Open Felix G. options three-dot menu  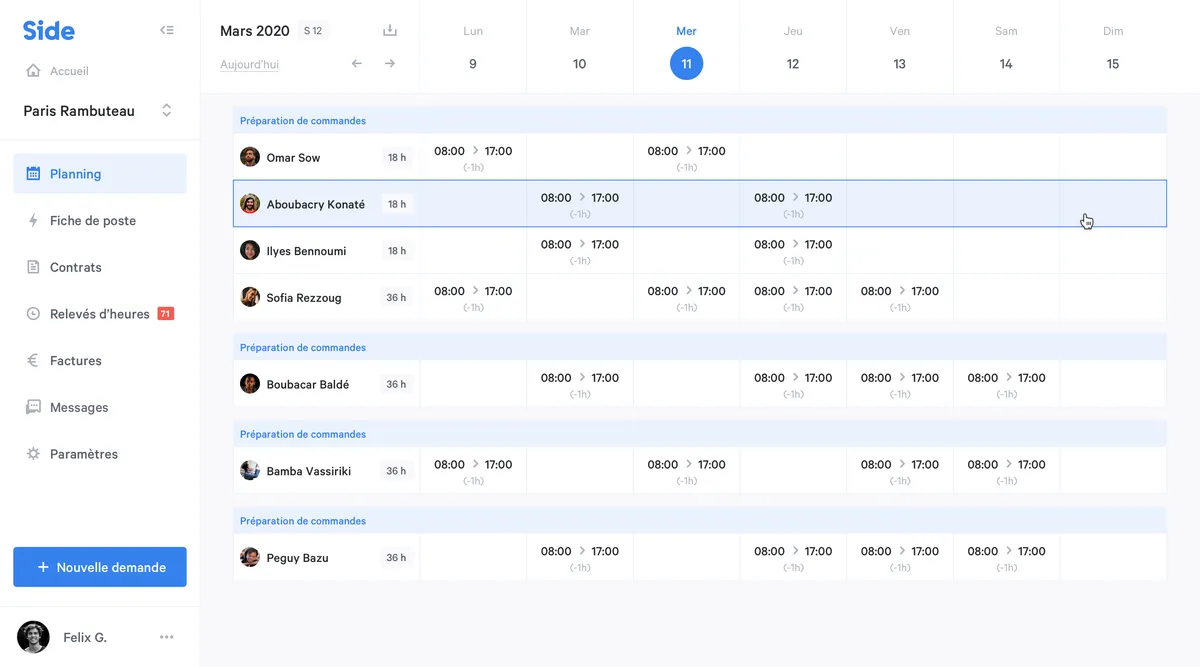click(x=167, y=637)
